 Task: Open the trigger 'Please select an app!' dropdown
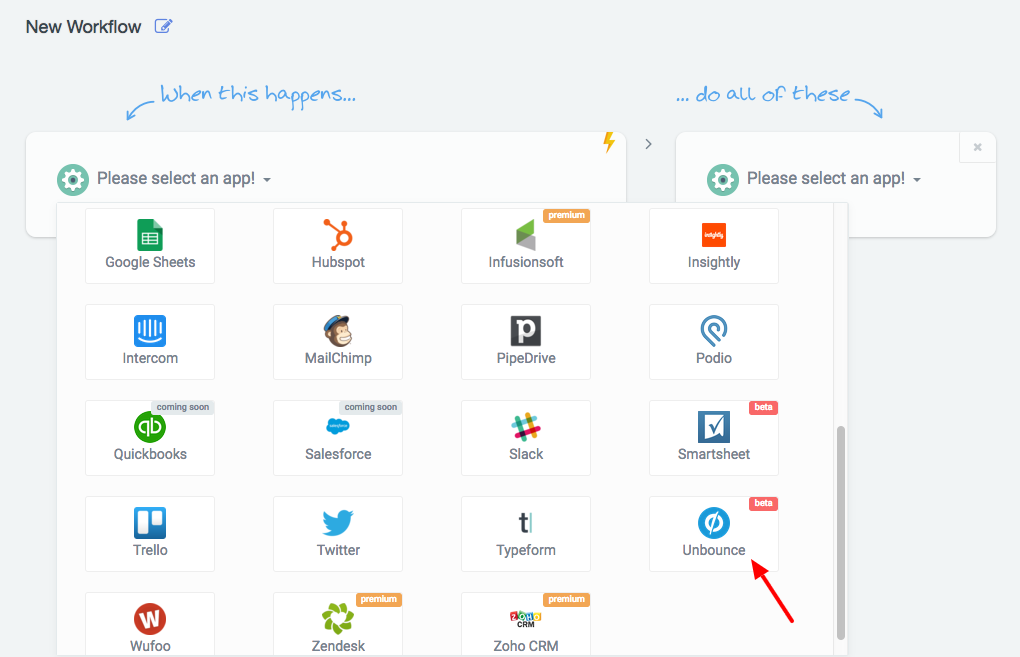tap(184, 179)
